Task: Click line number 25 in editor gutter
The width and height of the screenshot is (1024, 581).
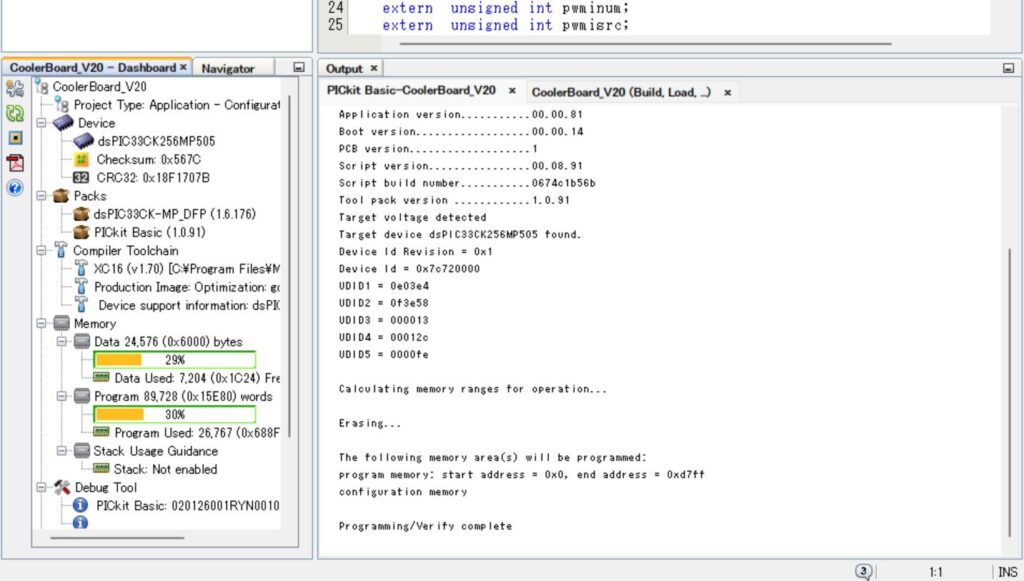Action: (x=335, y=25)
